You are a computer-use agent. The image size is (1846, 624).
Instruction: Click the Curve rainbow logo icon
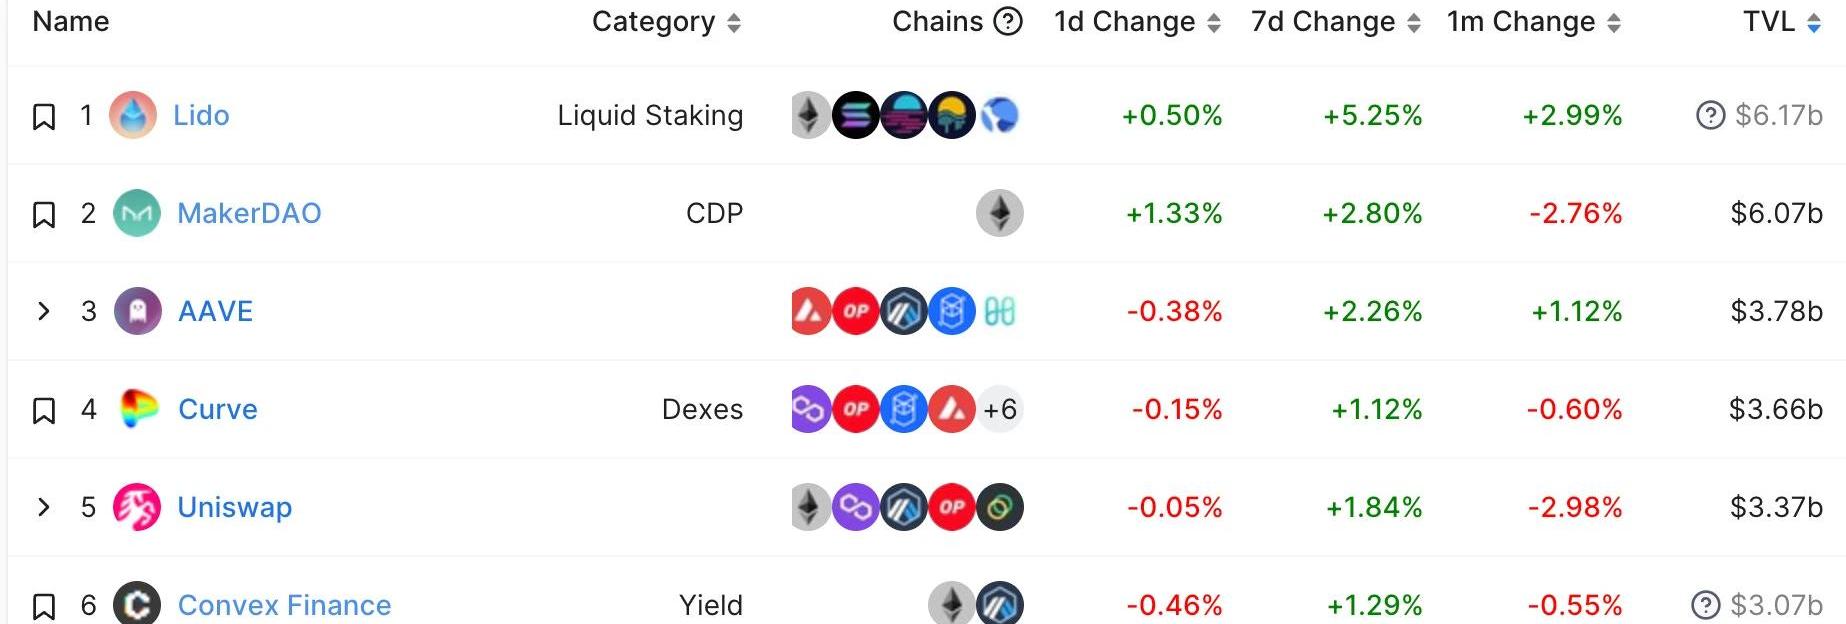point(138,409)
